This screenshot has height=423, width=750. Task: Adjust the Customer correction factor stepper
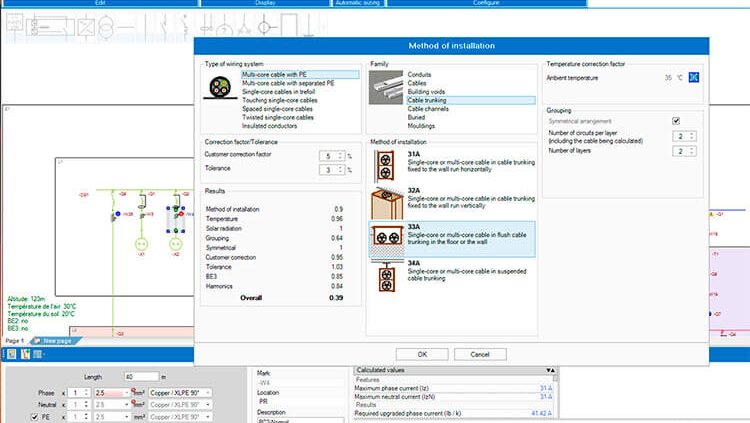341,156
